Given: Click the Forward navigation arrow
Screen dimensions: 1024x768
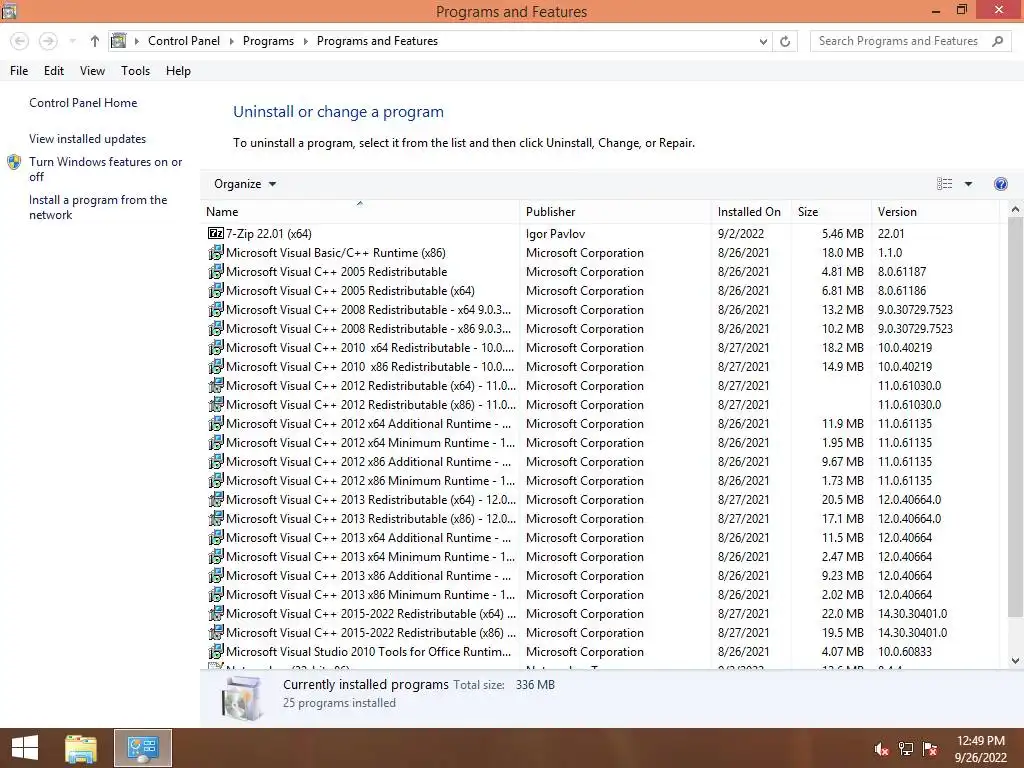Looking at the screenshot, I should 48,41.
